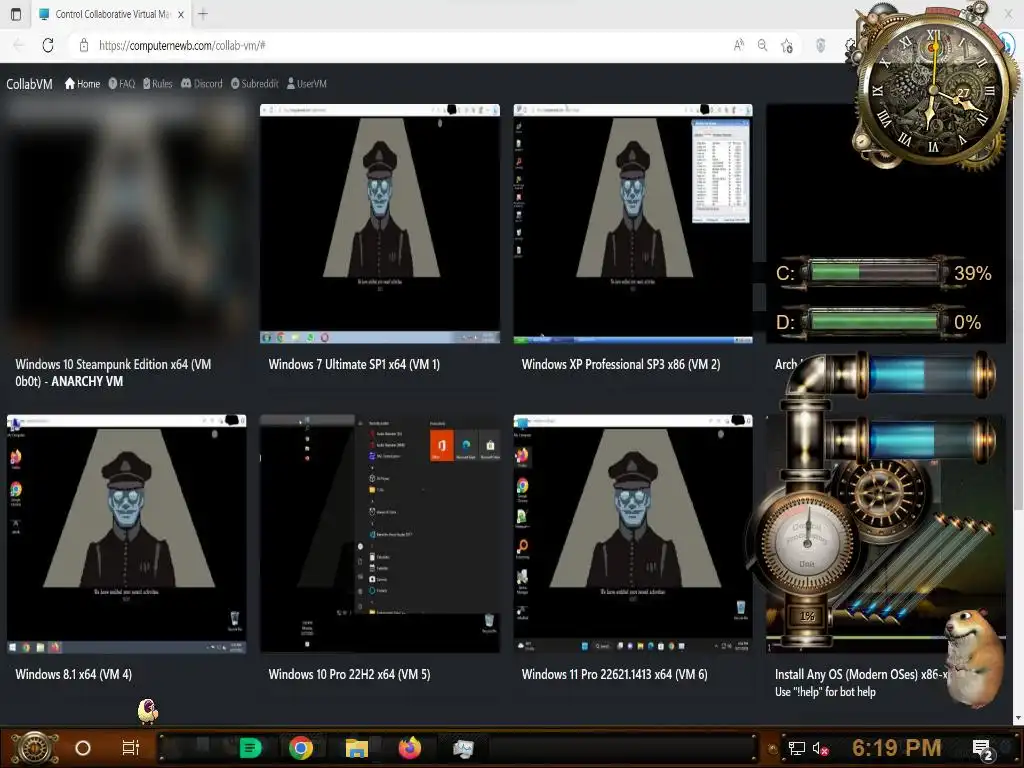Go back with the browser back arrow
The height and width of the screenshot is (768, 1024).
click(x=18, y=45)
